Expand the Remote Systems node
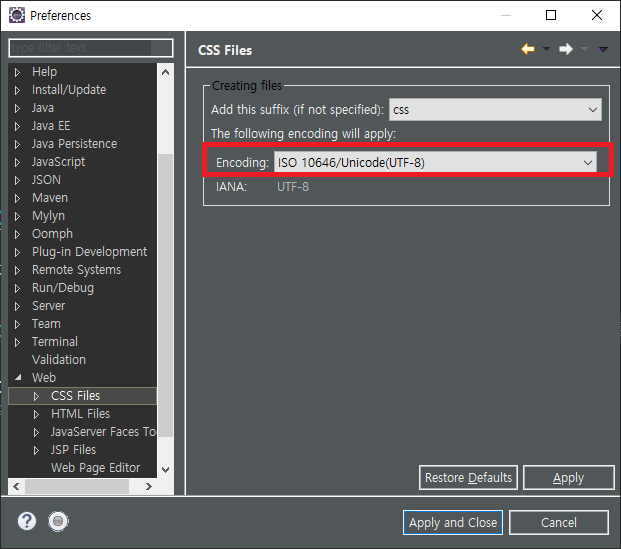 pyautogui.click(x=17, y=270)
